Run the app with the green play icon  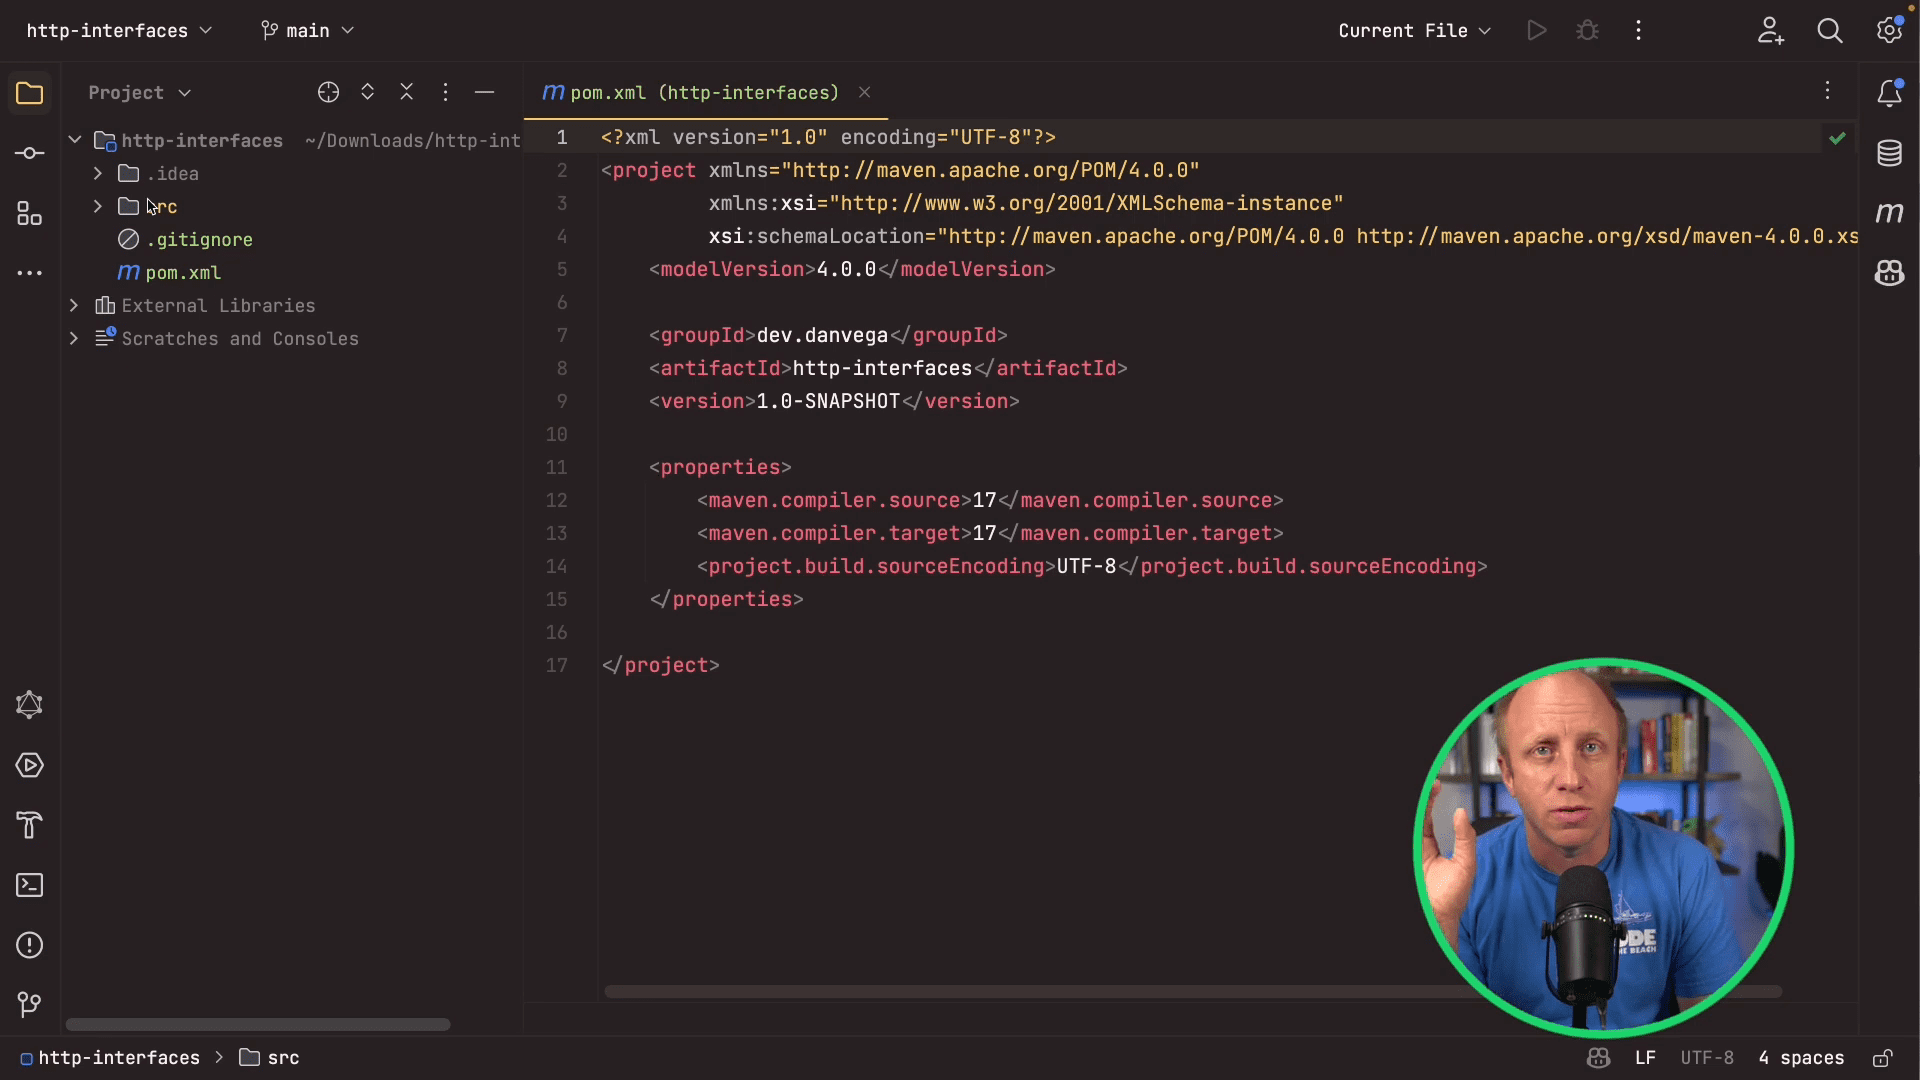coord(1537,30)
